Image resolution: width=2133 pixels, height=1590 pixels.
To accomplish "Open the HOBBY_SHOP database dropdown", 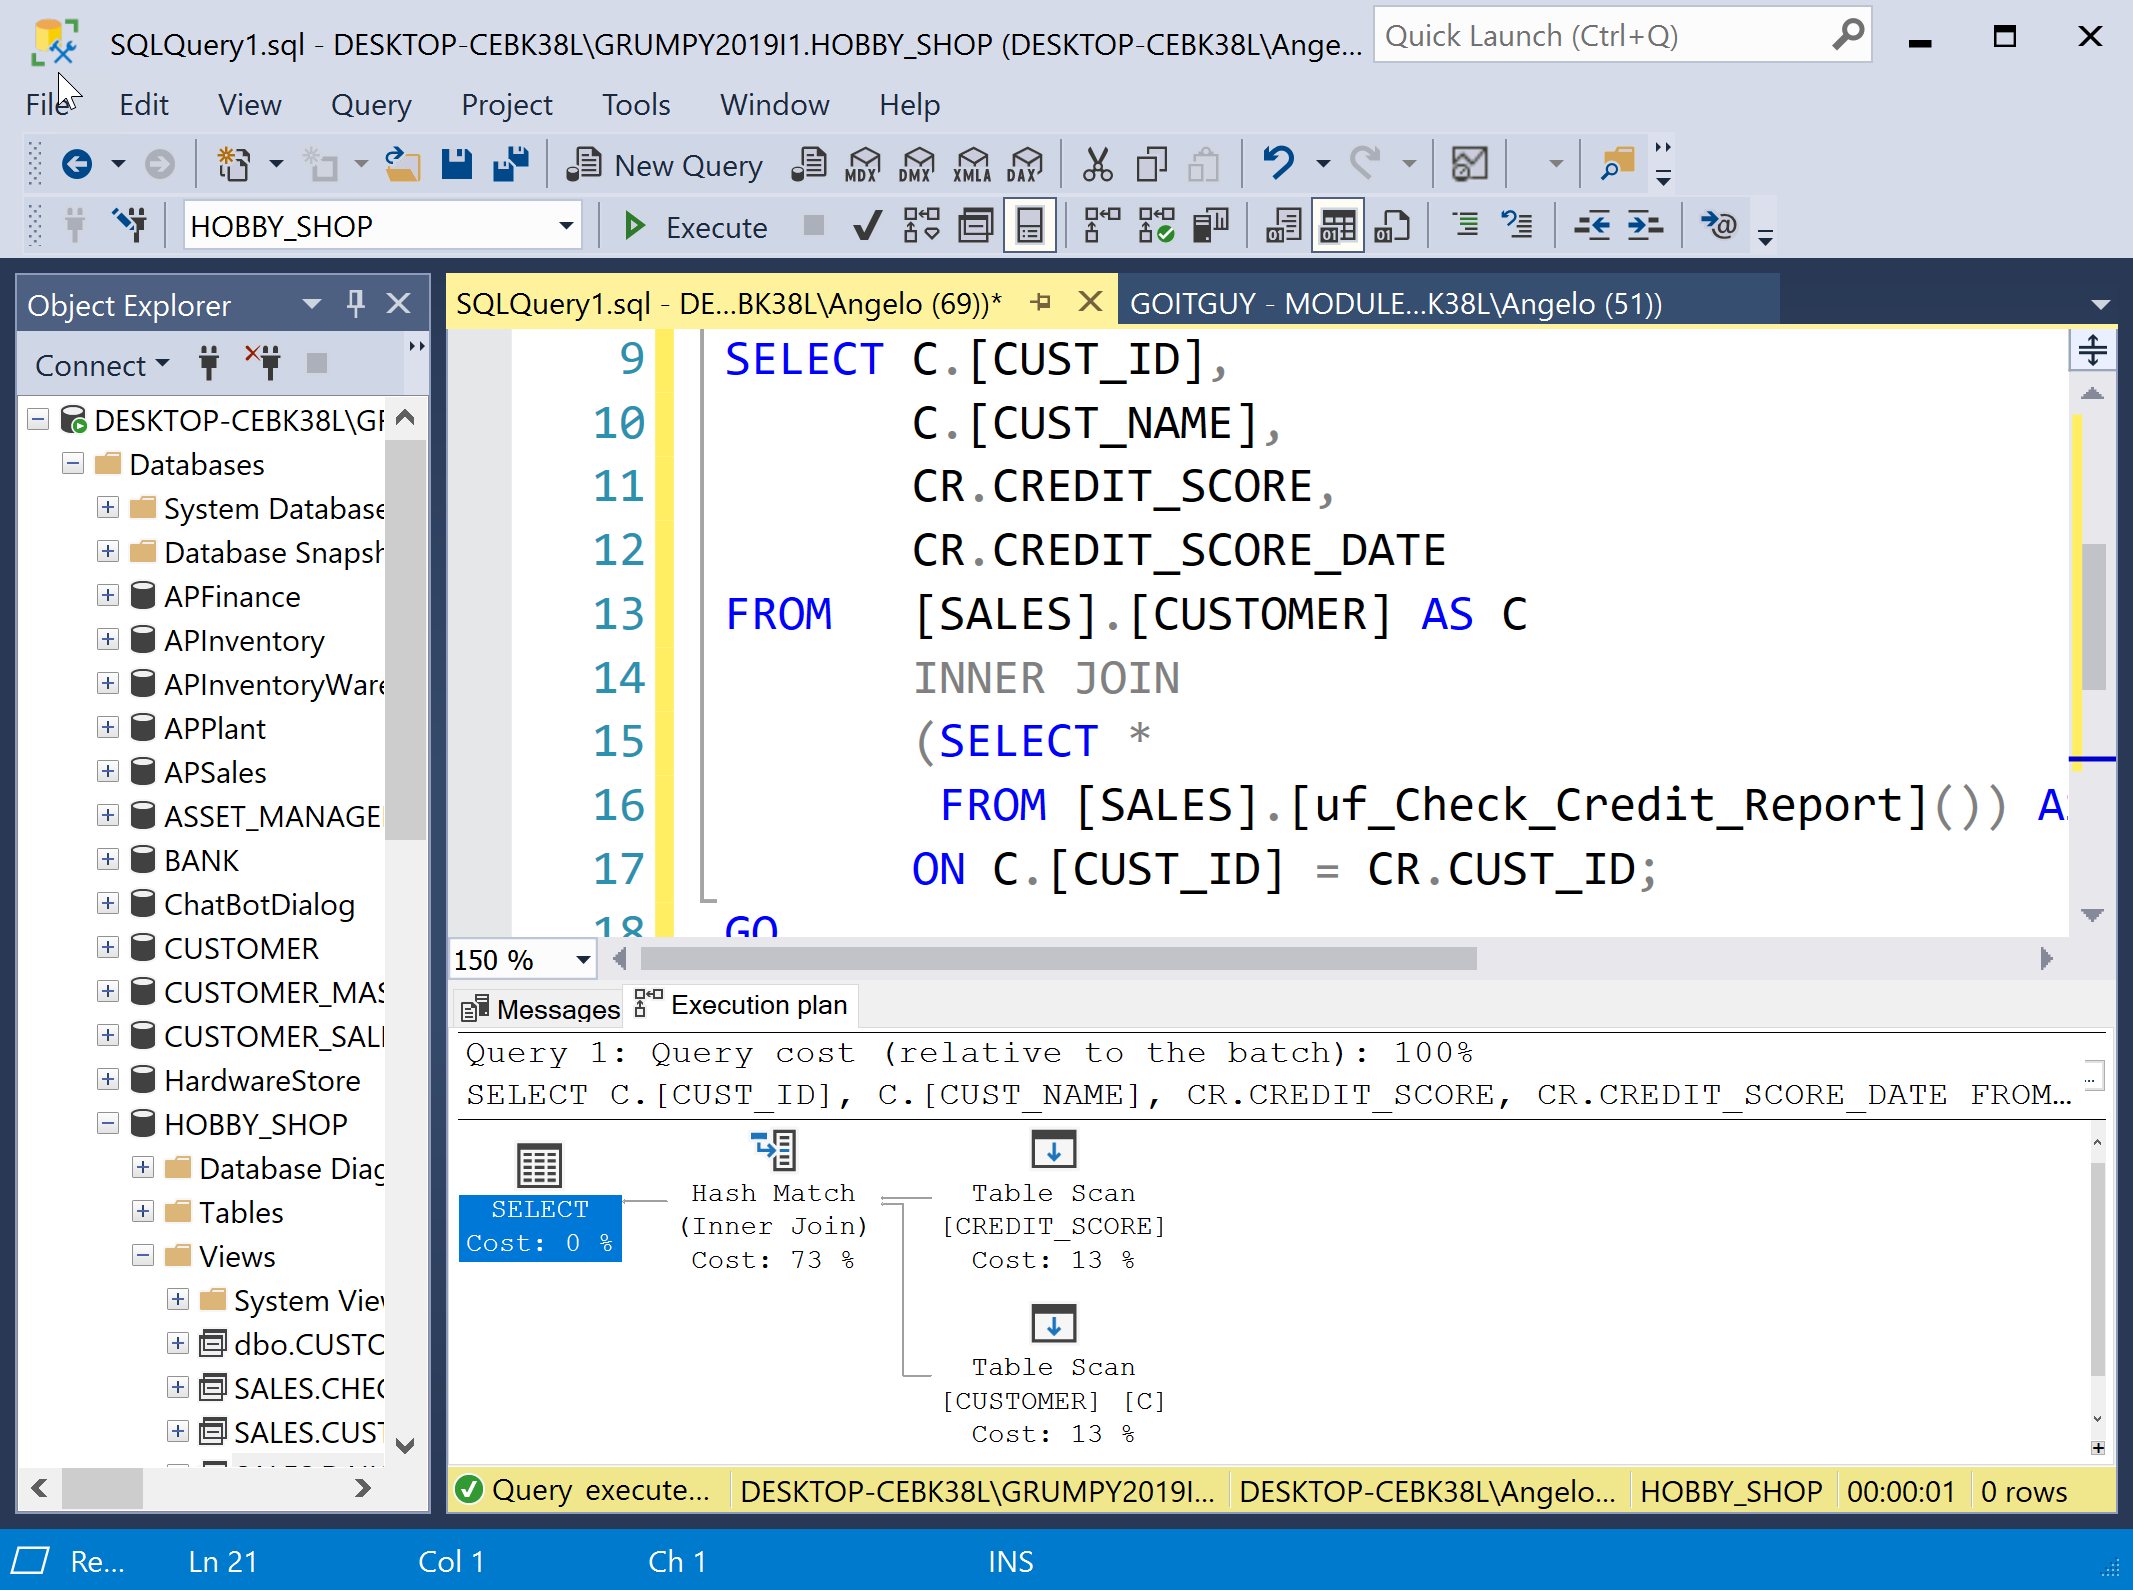I will coord(566,226).
